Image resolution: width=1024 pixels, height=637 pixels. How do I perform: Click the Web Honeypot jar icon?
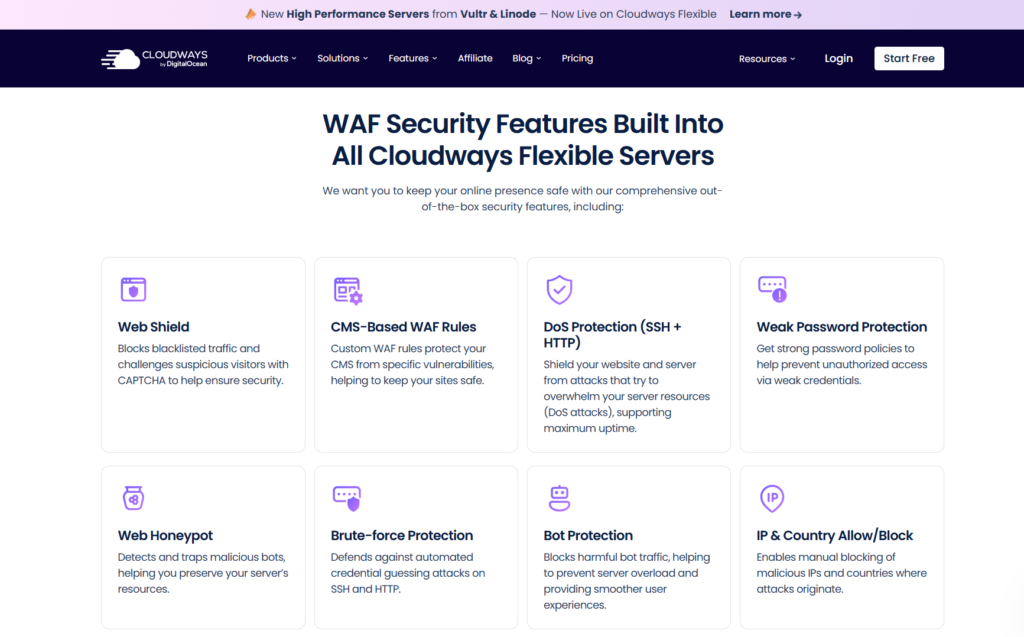pyautogui.click(x=133, y=498)
